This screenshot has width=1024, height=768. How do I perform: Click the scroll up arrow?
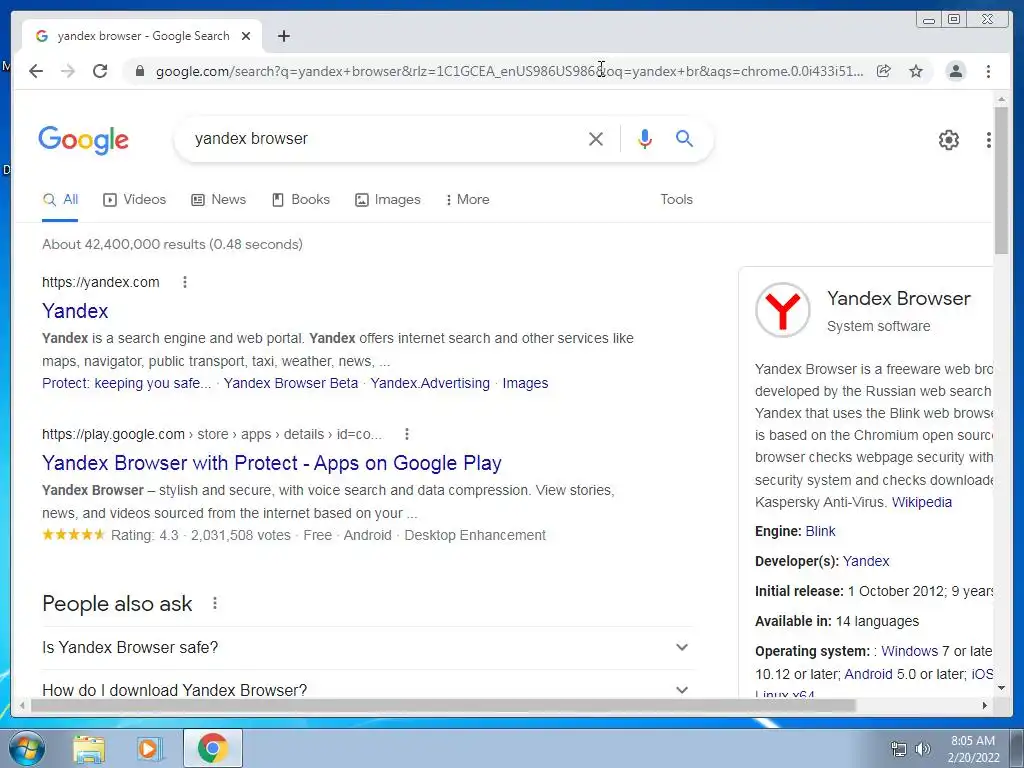[x=1001, y=99]
